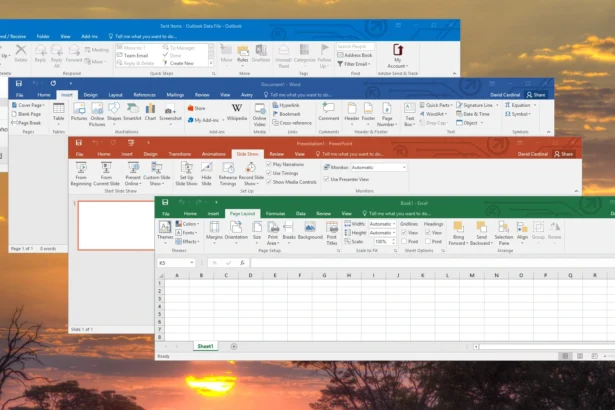Viewport: 615px width, 410px height.
Task: Open the Monitor dropdown in PowerPoint
Action: point(404,167)
